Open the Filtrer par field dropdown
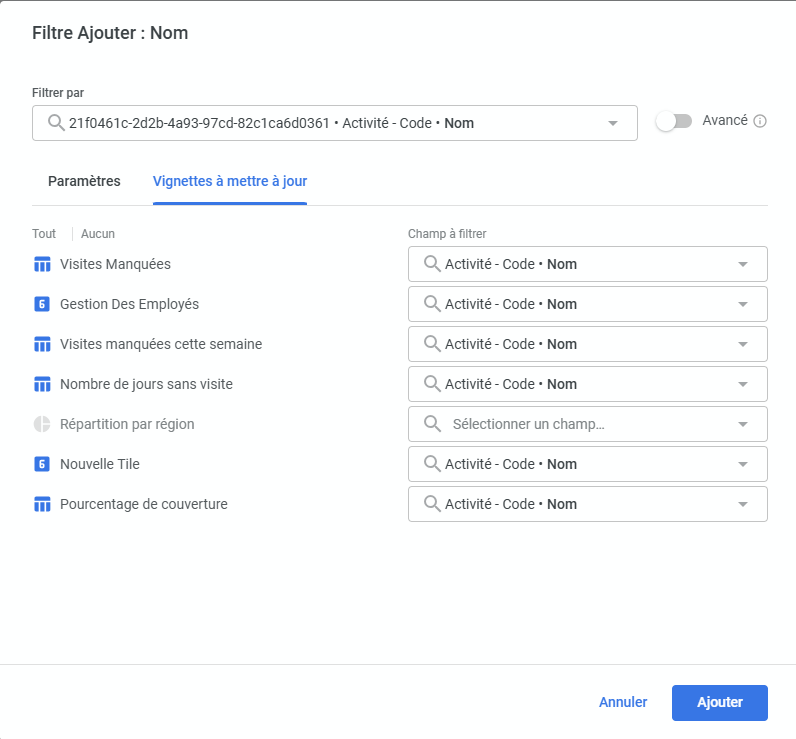 click(x=612, y=124)
